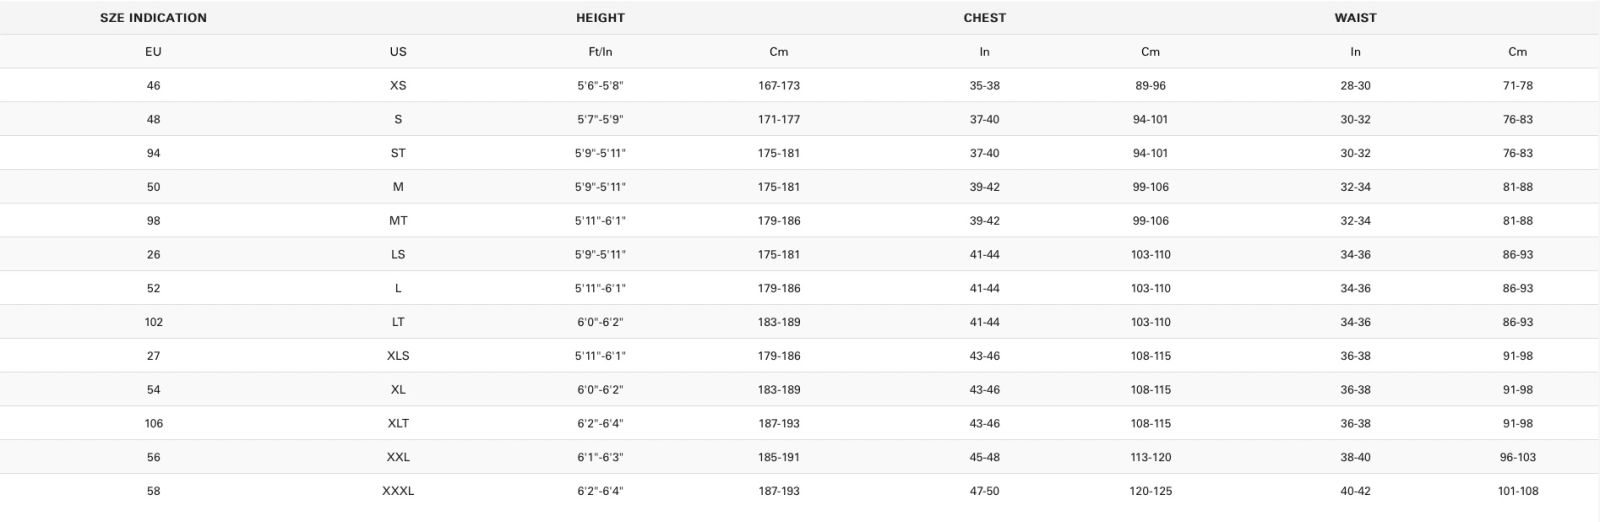This screenshot has height=522, width=1600.
Task: Select the 120-125 chest cm value
Action: [1151, 491]
